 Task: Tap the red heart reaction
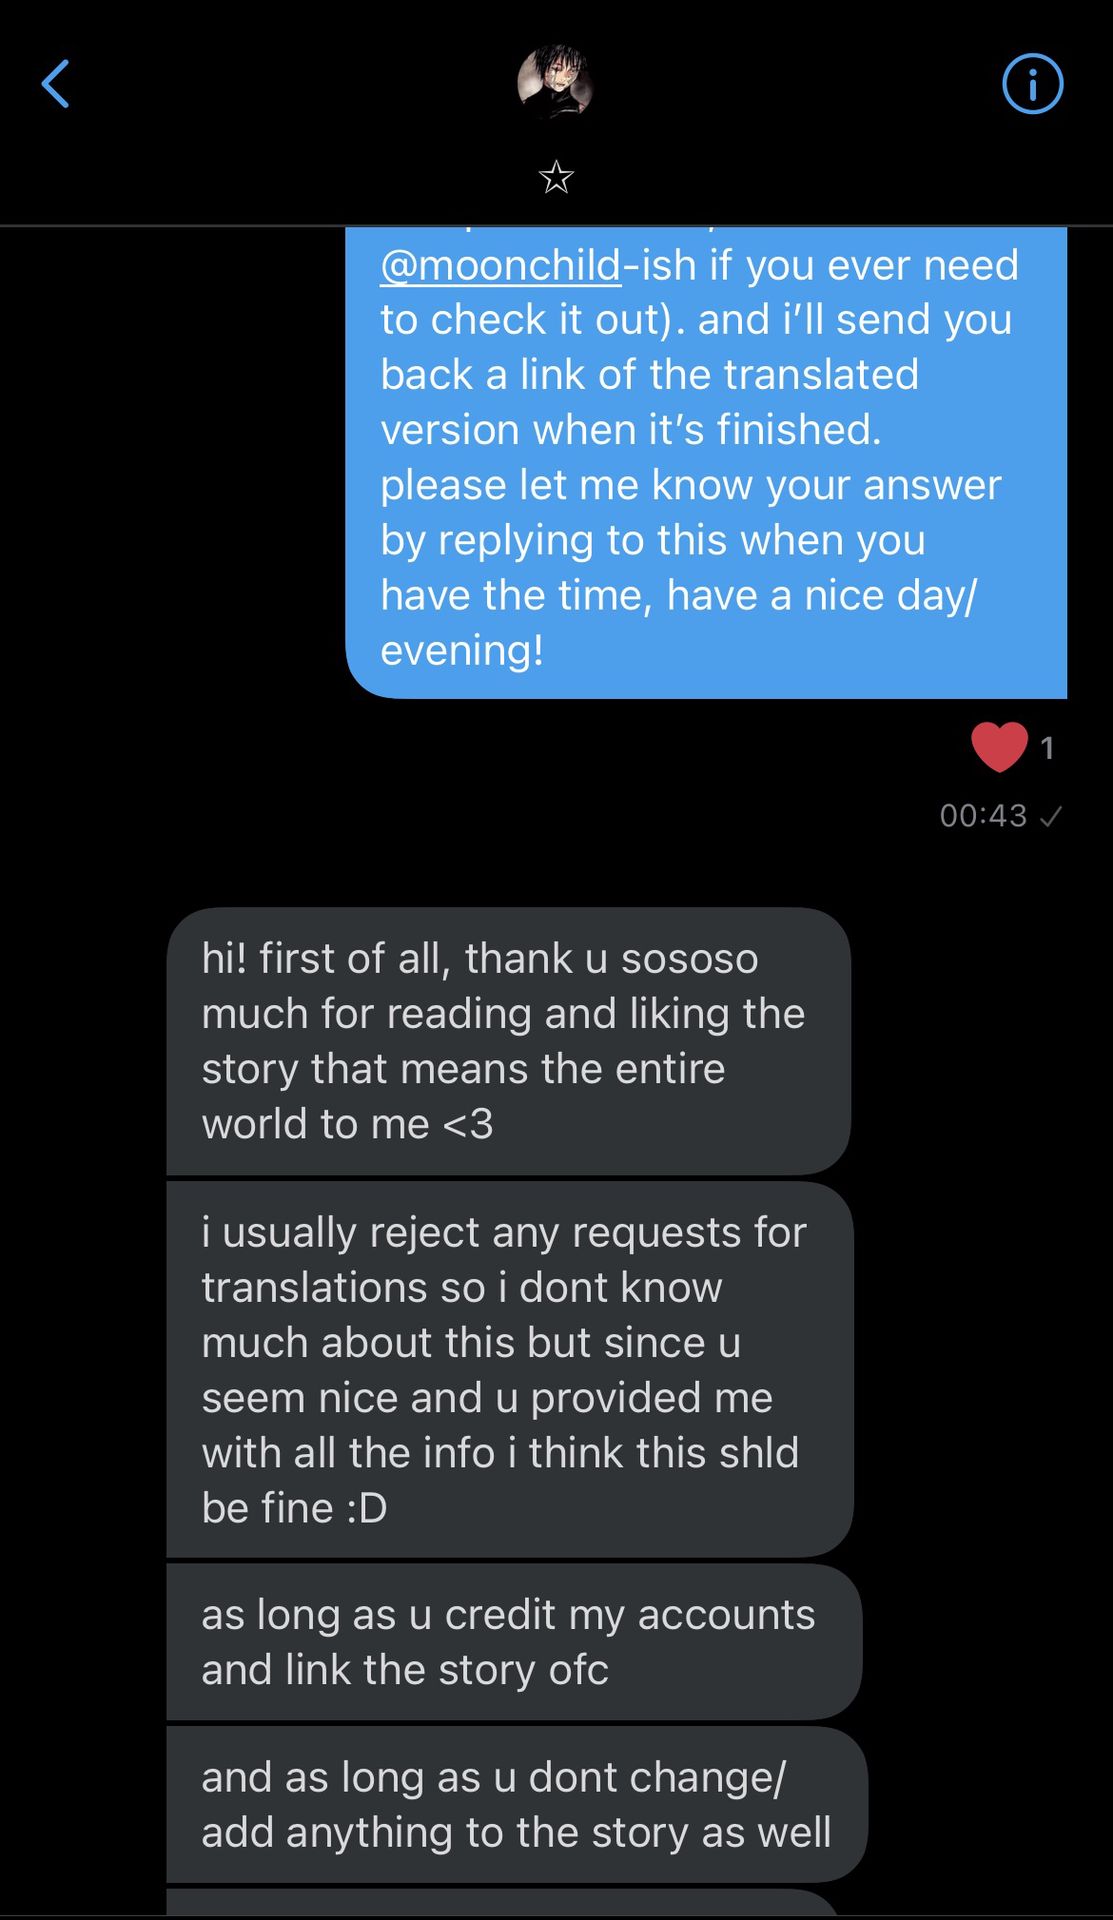tap(999, 746)
